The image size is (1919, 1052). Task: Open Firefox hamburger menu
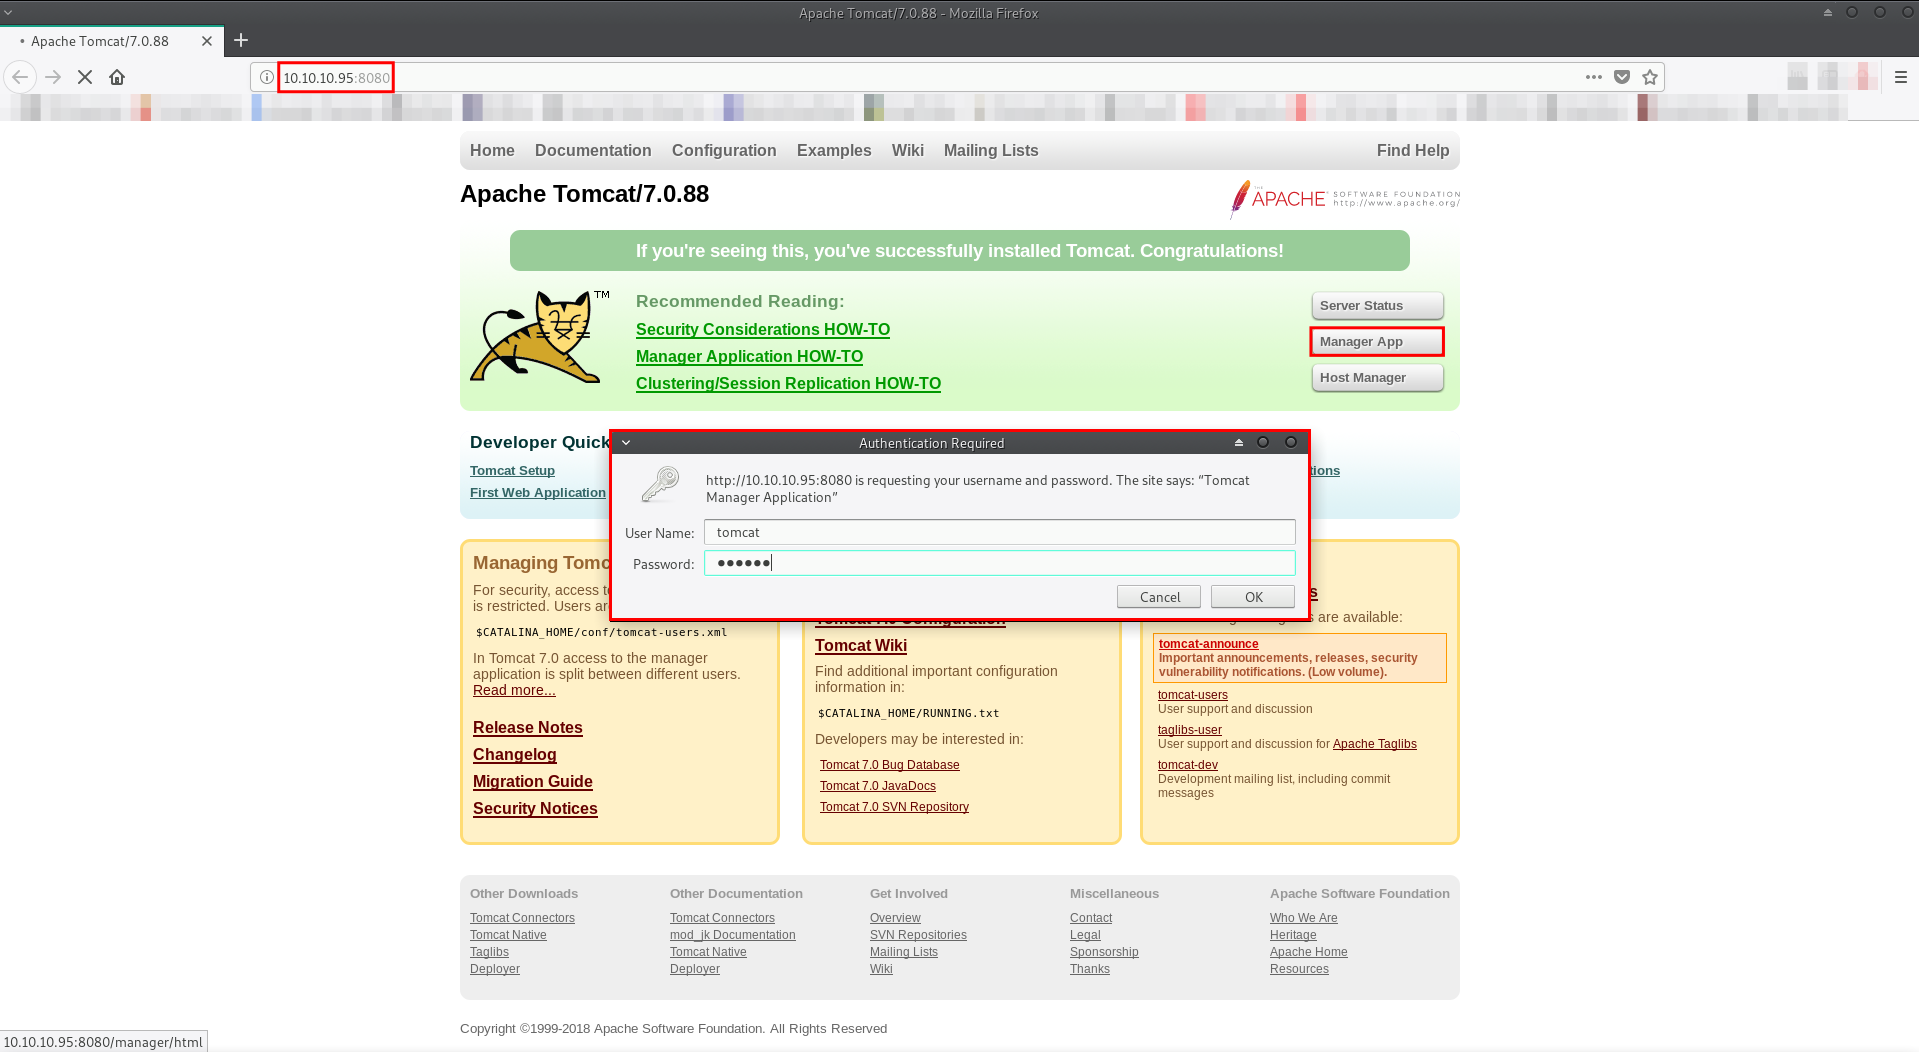point(1901,77)
